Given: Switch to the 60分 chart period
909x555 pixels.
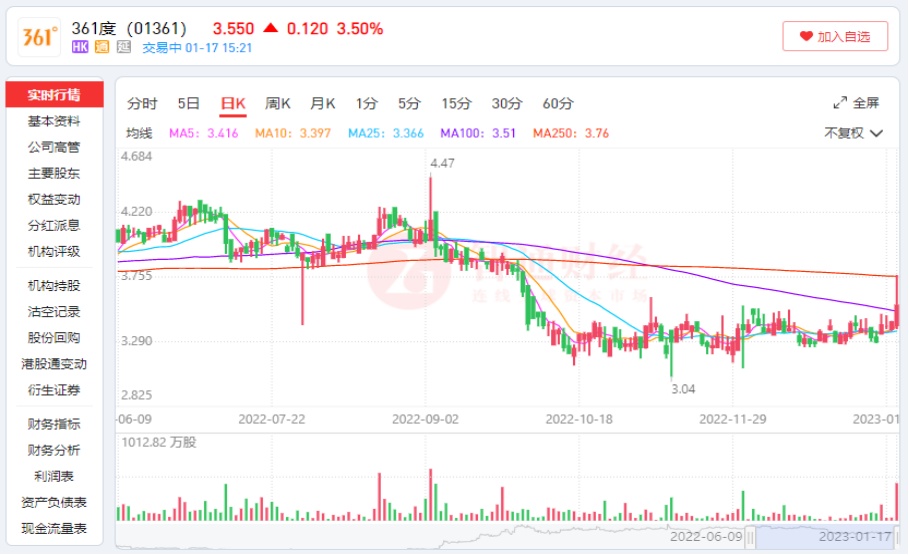Looking at the screenshot, I should tap(558, 103).
